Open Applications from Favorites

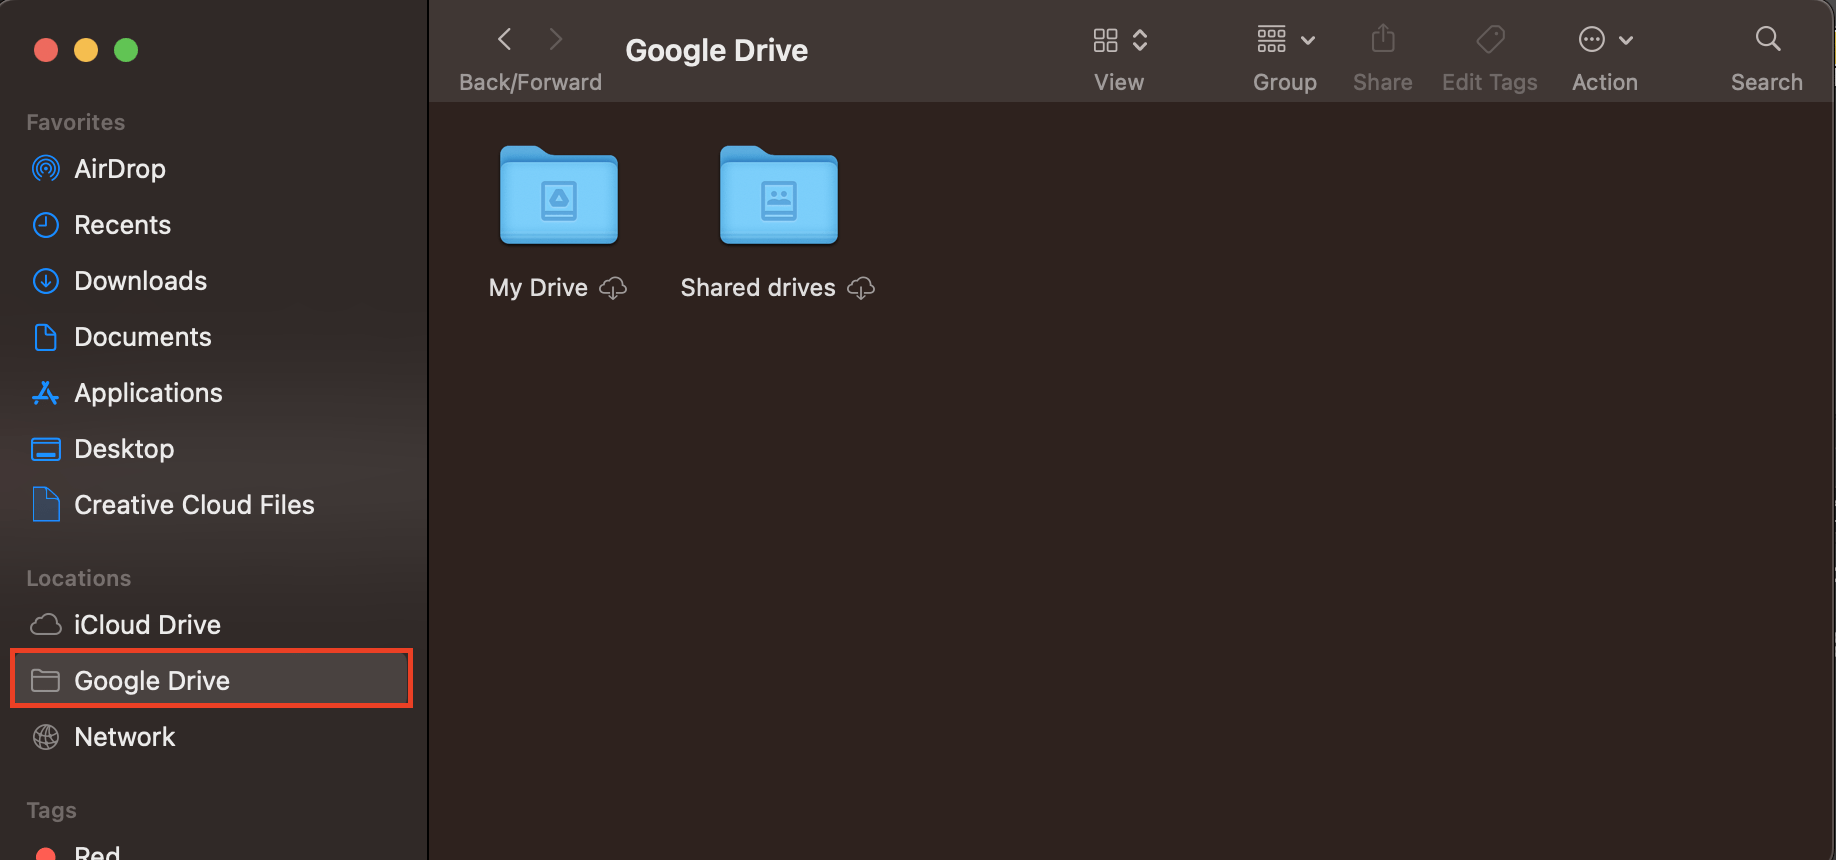pyautogui.click(x=148, y=393)
